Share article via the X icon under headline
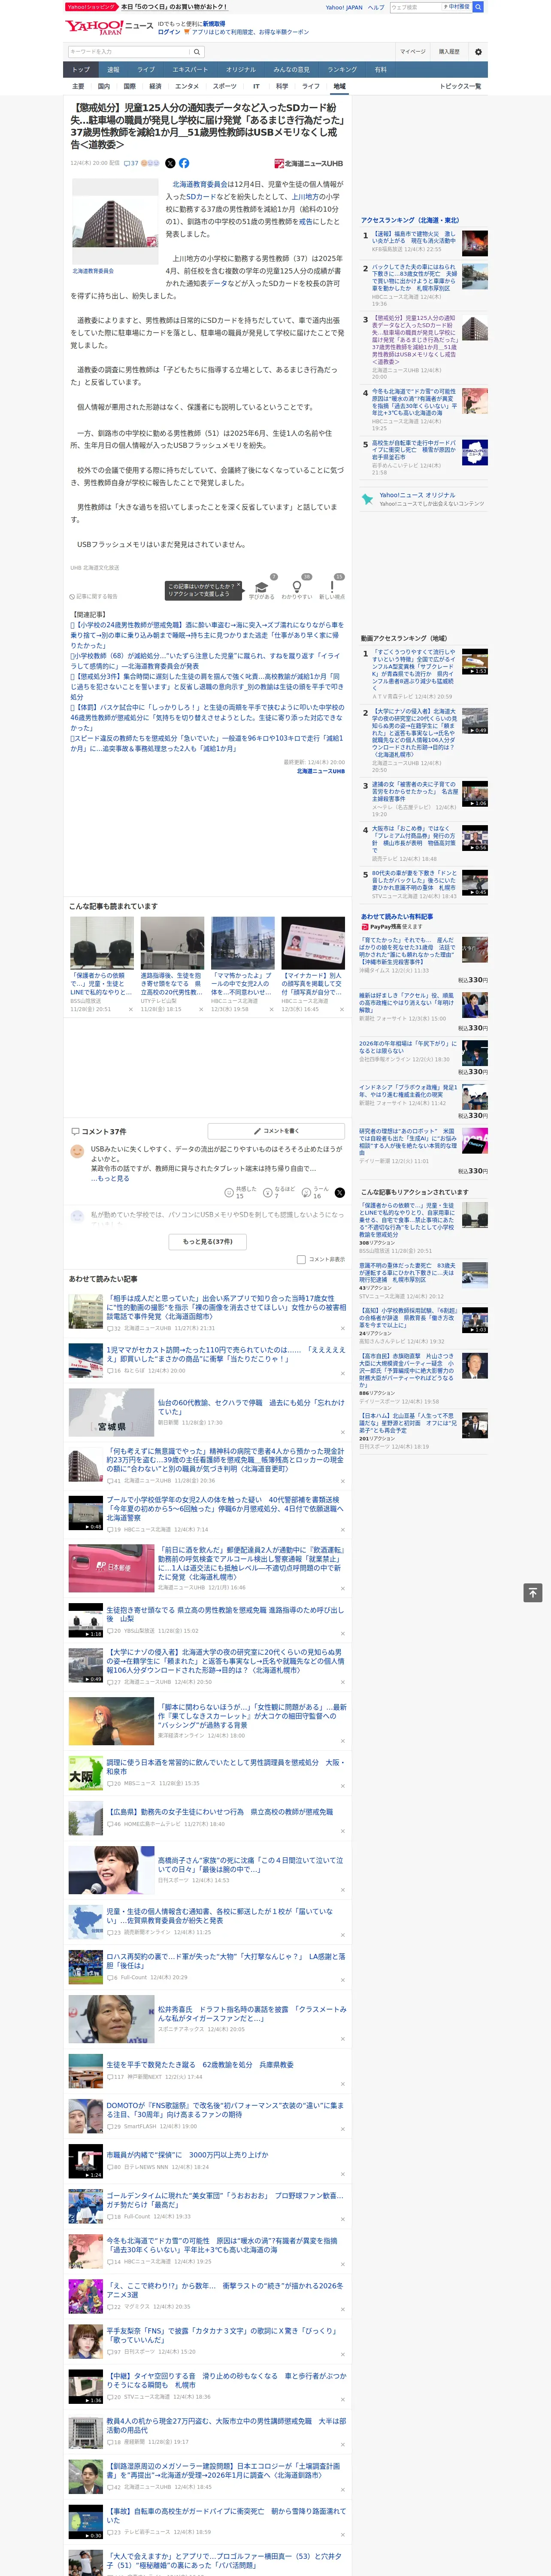Viewport: 551px width, 2576px height. point(170,163)
